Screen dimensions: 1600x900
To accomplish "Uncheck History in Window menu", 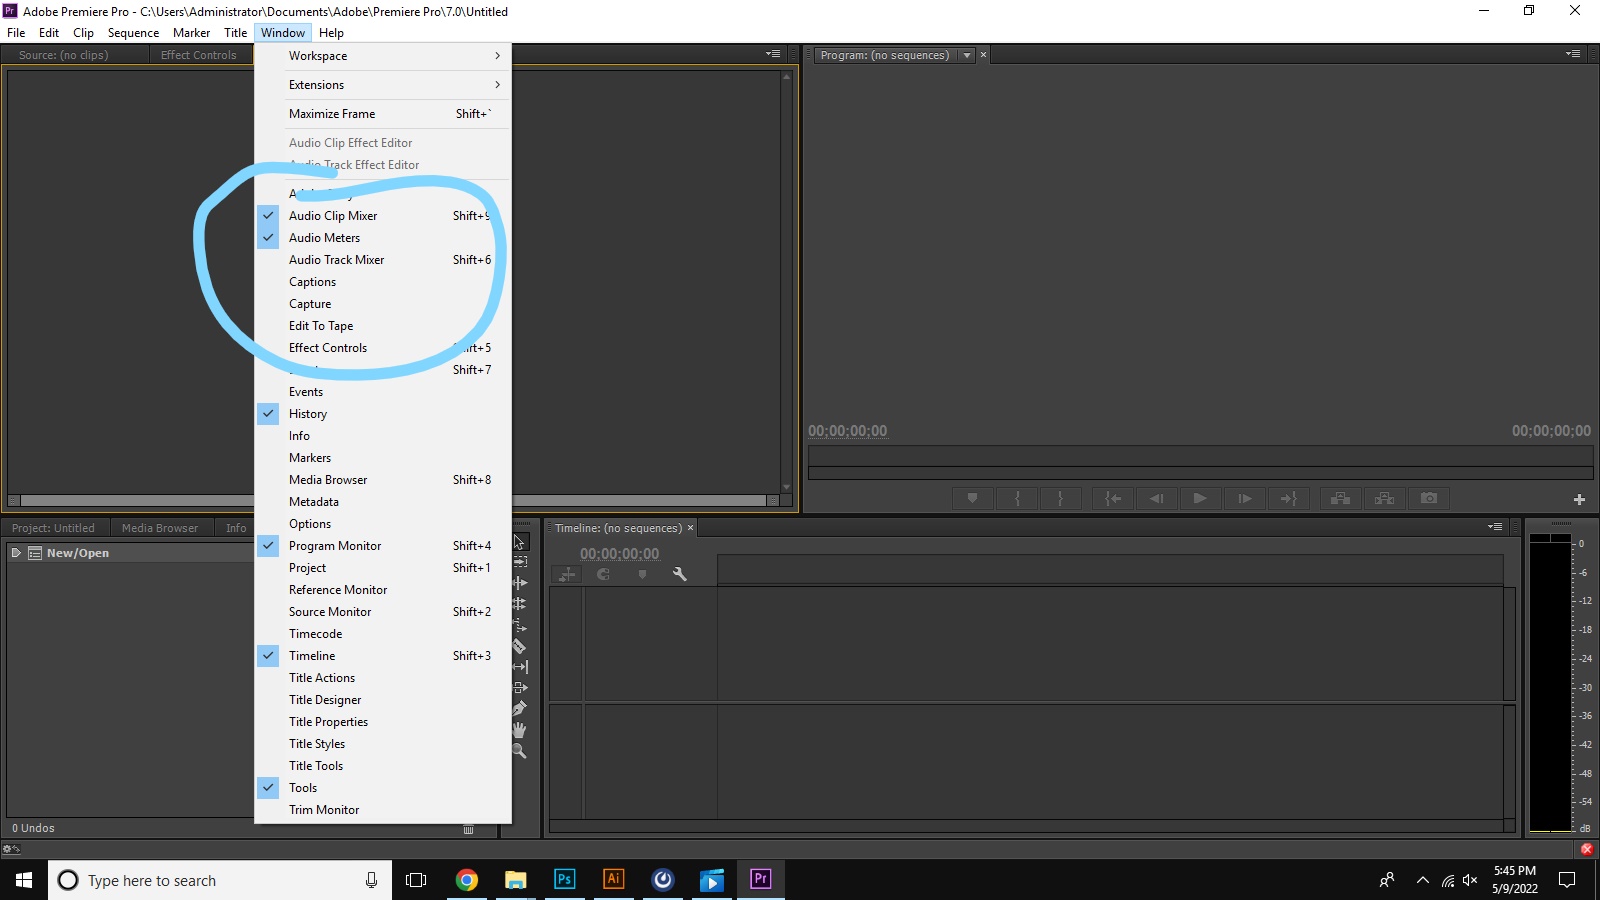I will 383,414.
